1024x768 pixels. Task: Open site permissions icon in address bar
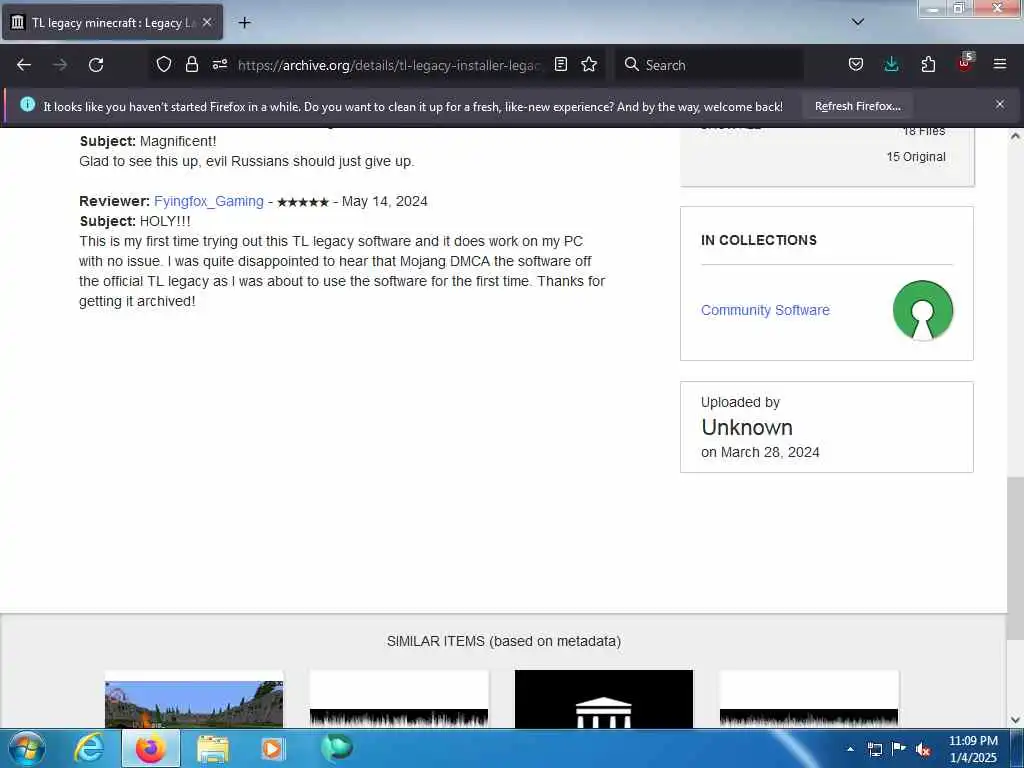(220, 64)
